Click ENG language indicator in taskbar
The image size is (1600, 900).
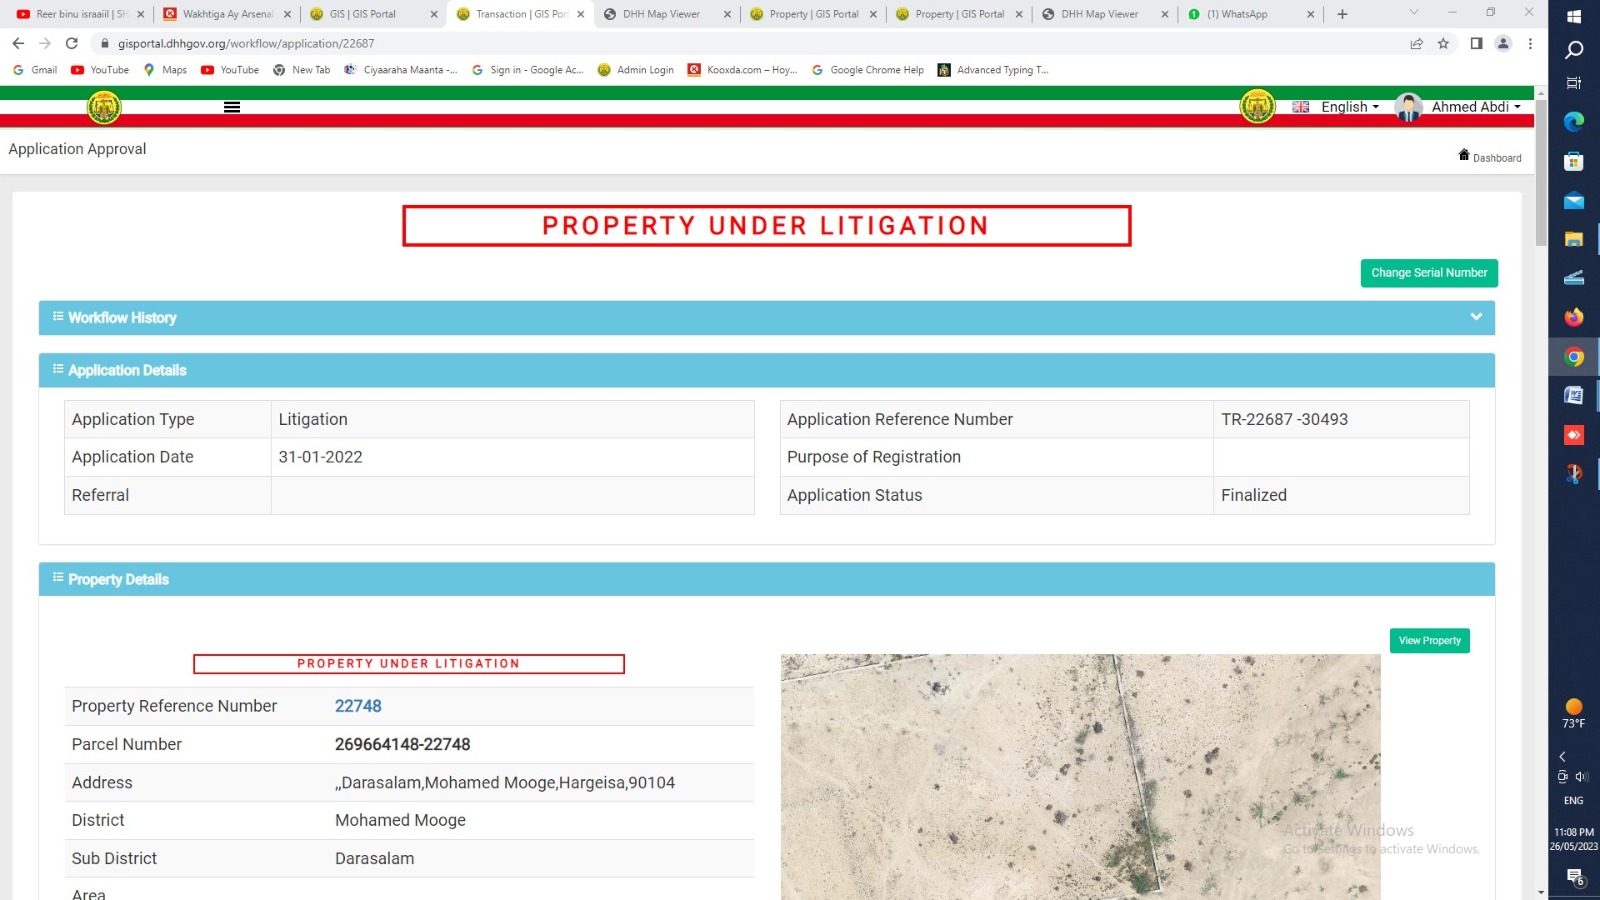[1574, 801]
